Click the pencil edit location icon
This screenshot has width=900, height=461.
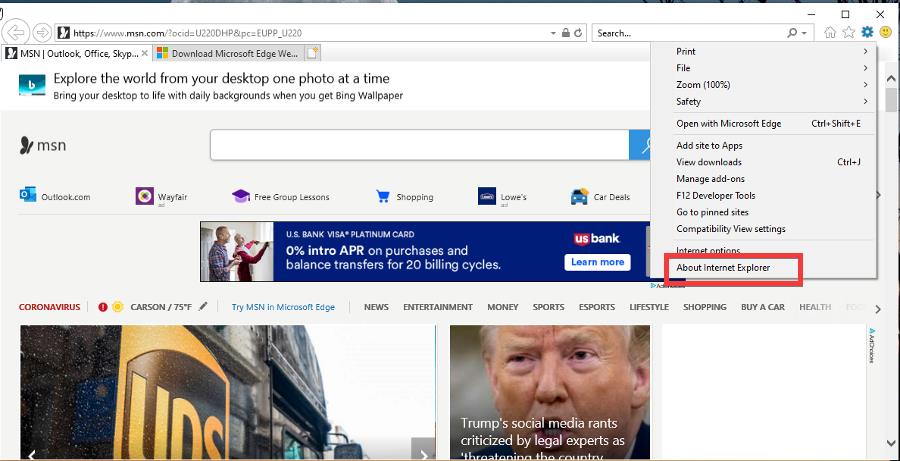click(203, 307)
